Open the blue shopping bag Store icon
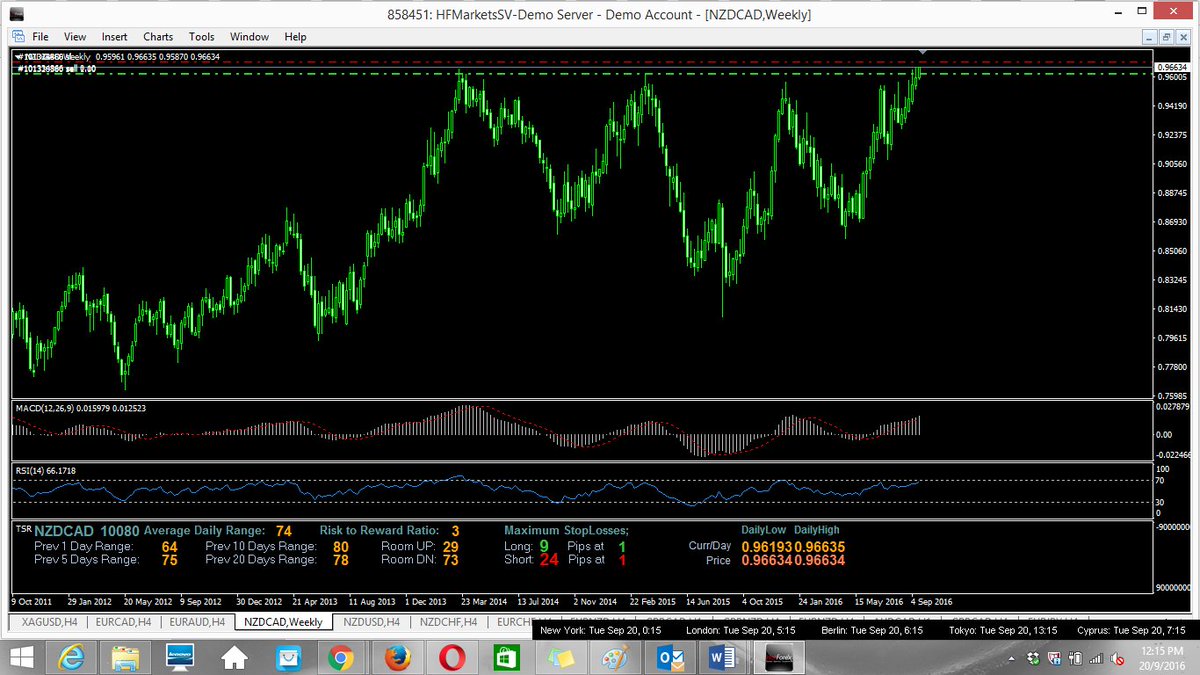 pos(288,658)
